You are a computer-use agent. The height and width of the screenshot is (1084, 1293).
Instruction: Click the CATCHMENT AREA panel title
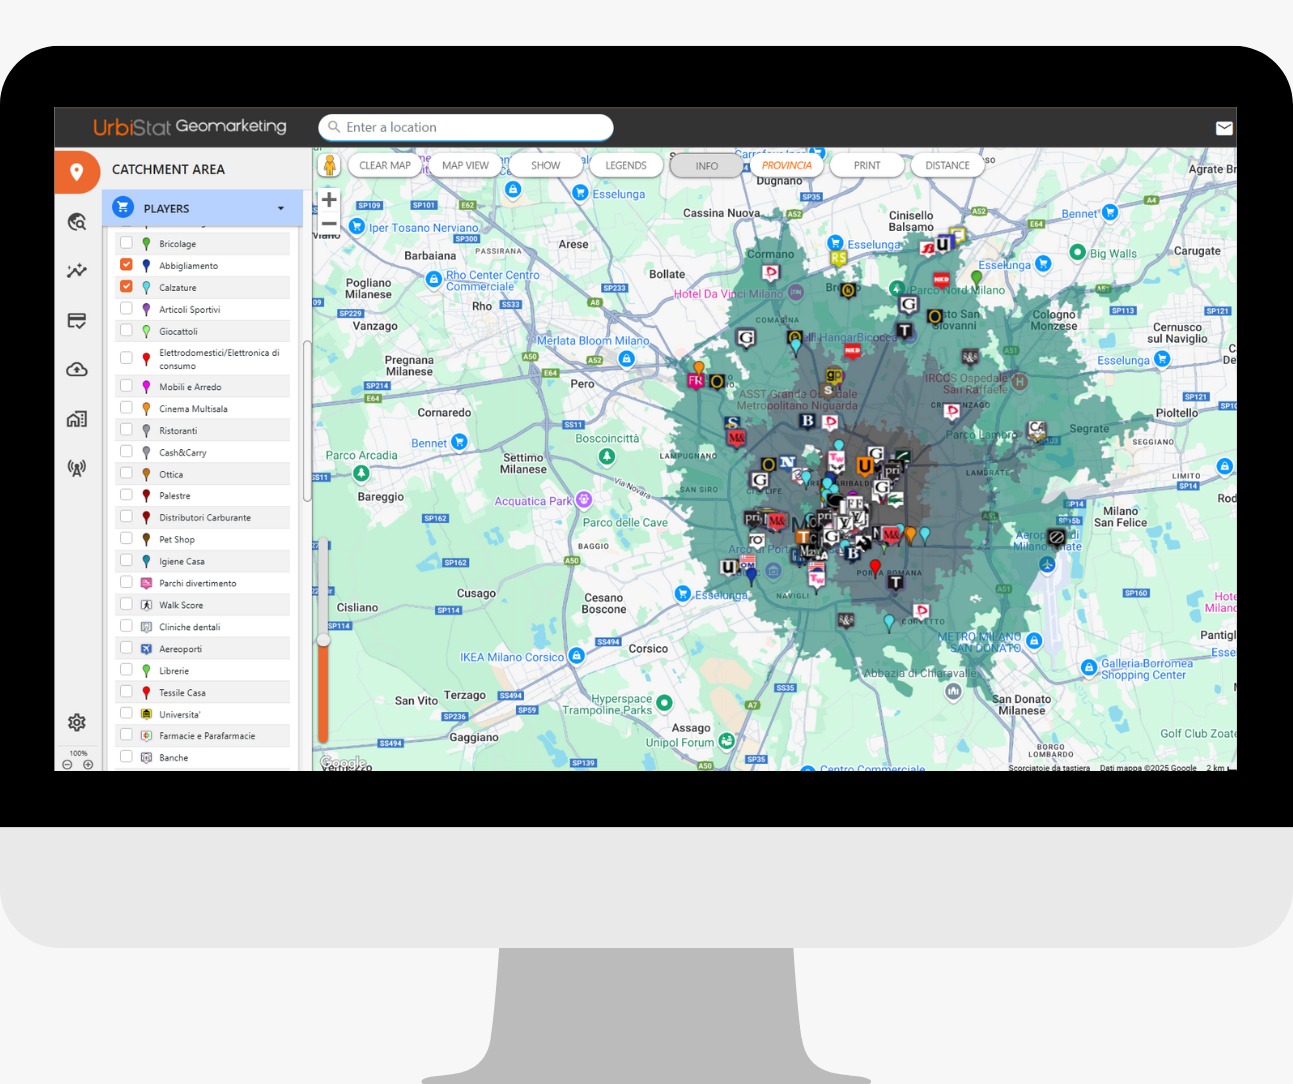tap(168, 170)
